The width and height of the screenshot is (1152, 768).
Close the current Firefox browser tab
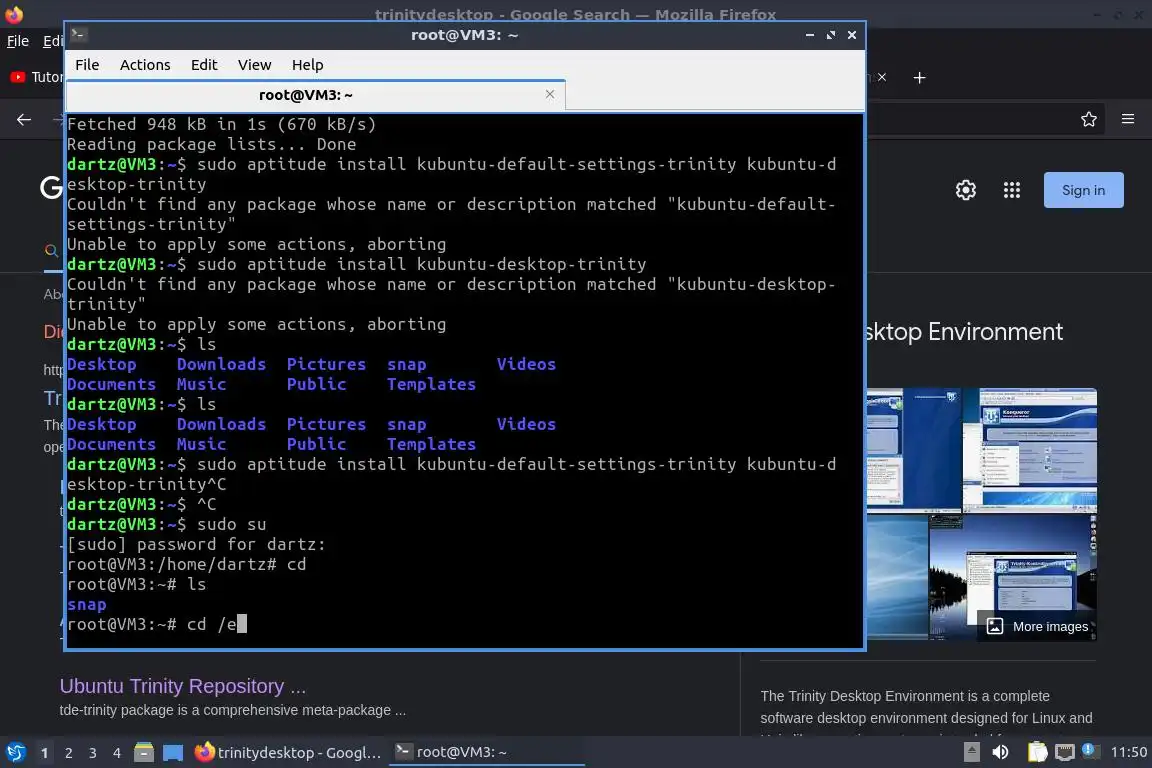882,77
